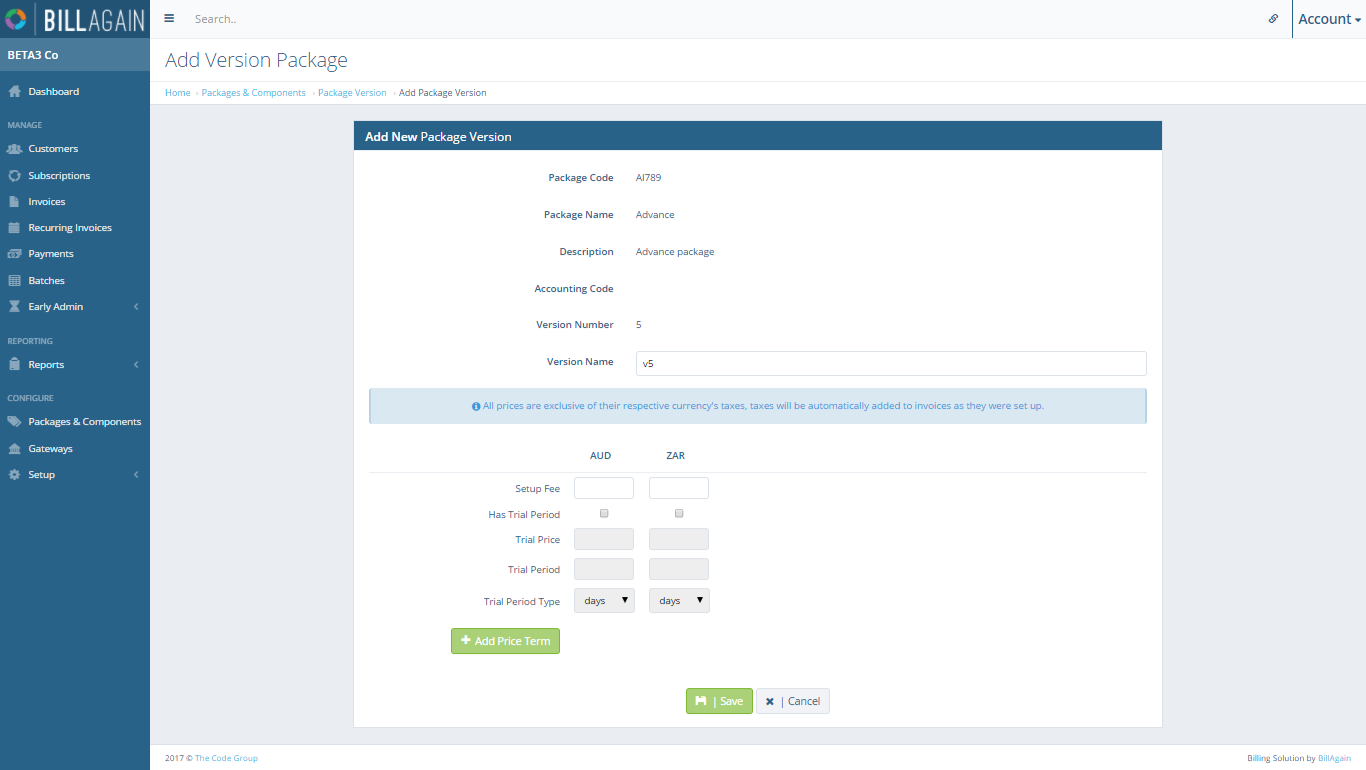Enable Has Trial Period for AUD
1366x770 pixels.
604,513
